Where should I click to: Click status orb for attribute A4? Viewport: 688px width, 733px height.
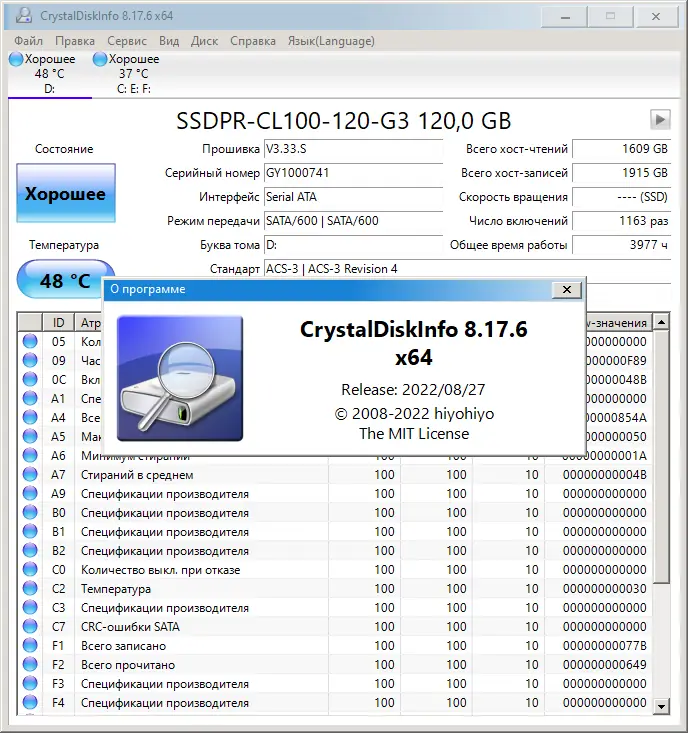click(x=30, y=417)
